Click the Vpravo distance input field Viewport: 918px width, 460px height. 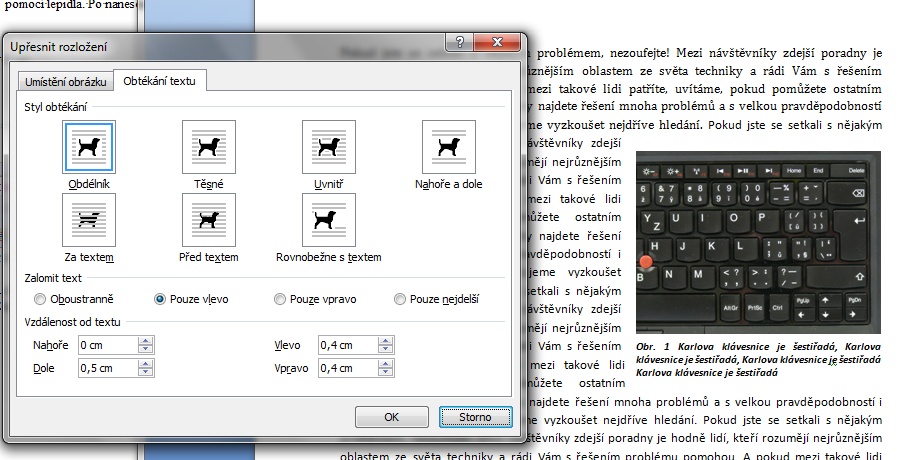(x=348, y=368)
